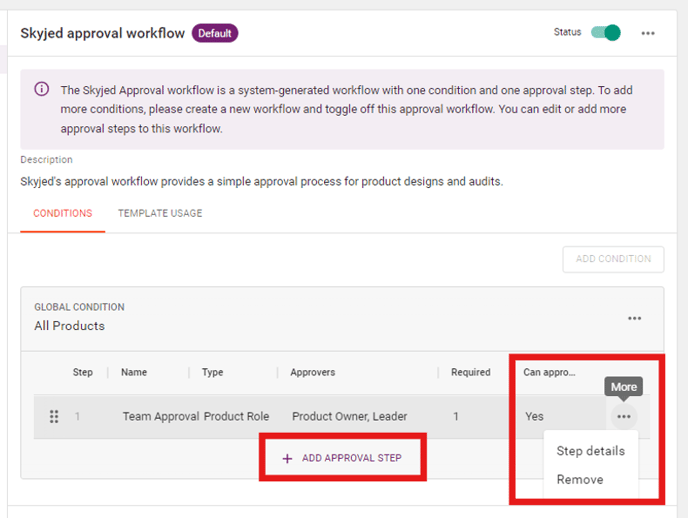Click the 'Yes' can approve cell

(534, 416)
